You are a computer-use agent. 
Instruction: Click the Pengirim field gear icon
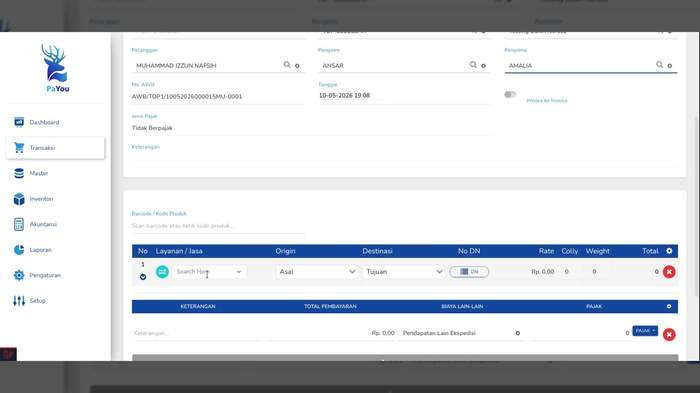pos(483,66)
